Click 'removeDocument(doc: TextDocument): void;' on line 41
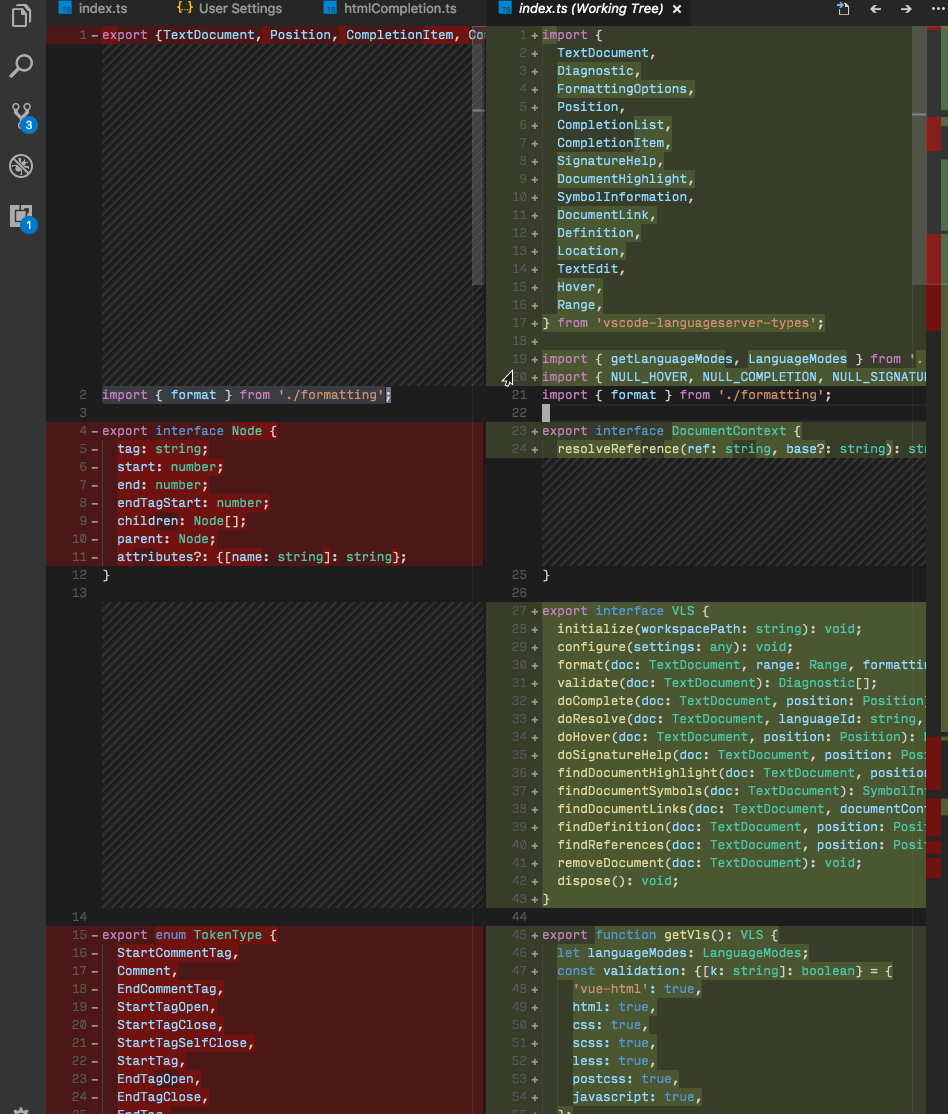This screenshot has height=1114, width=948. (709, 863)
